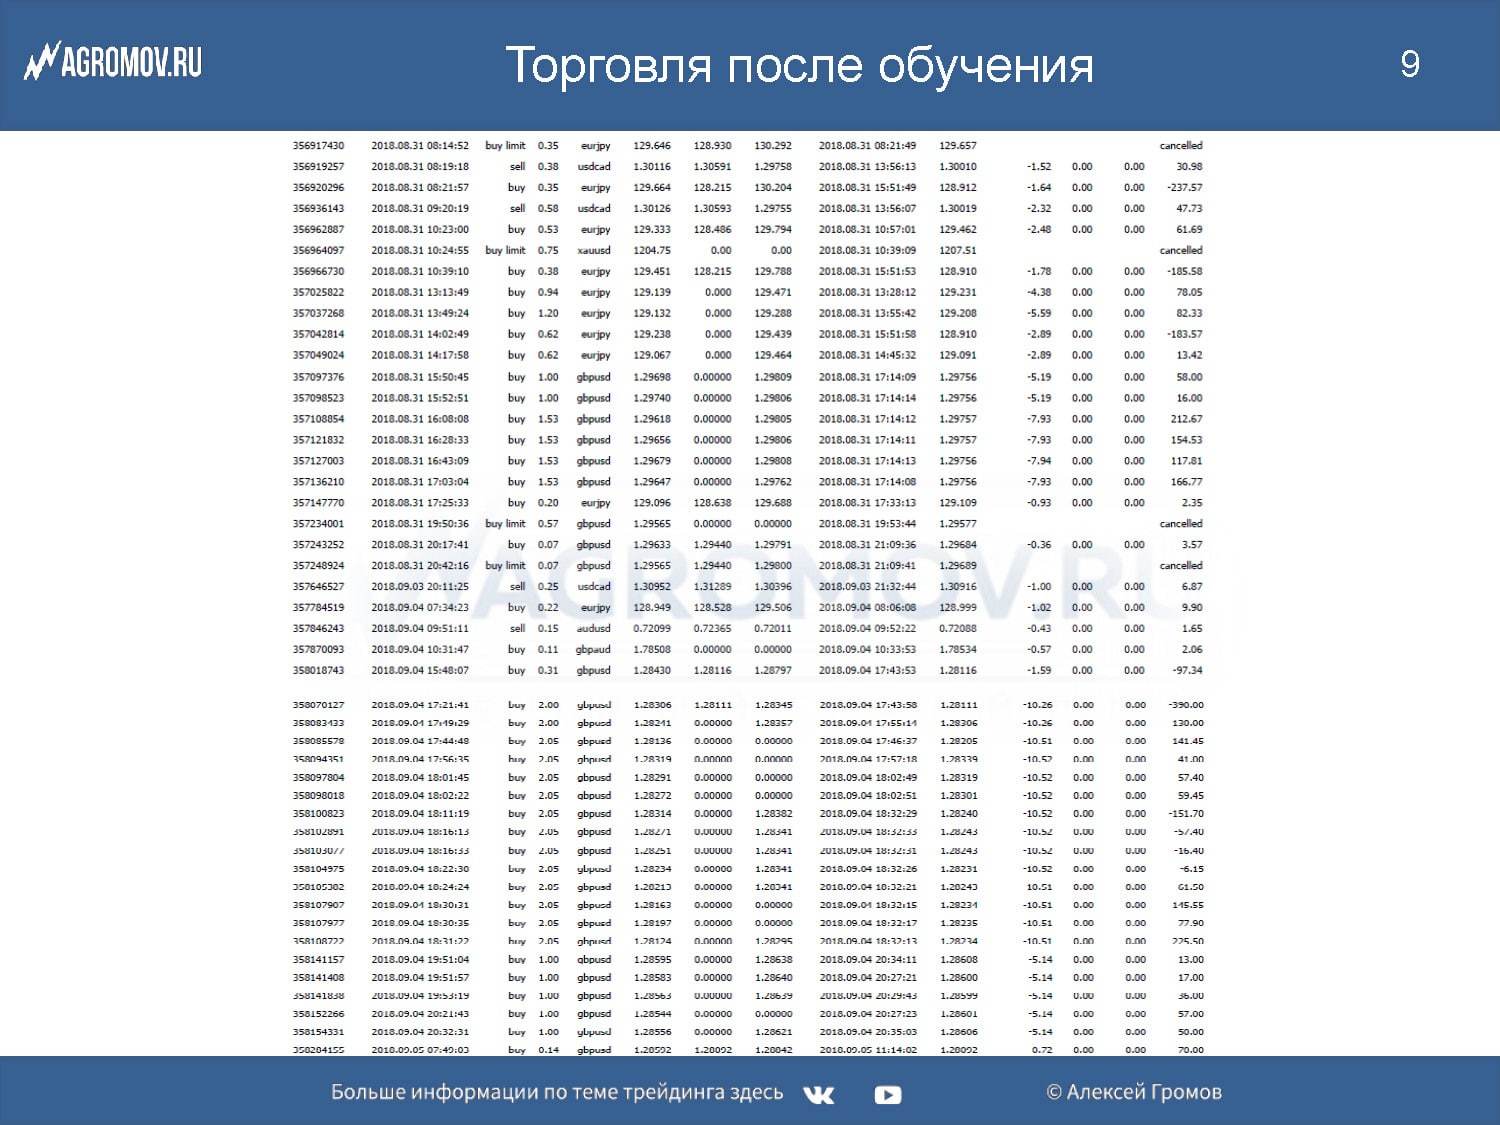Click the loss value -185.58

coord(1185,272)
